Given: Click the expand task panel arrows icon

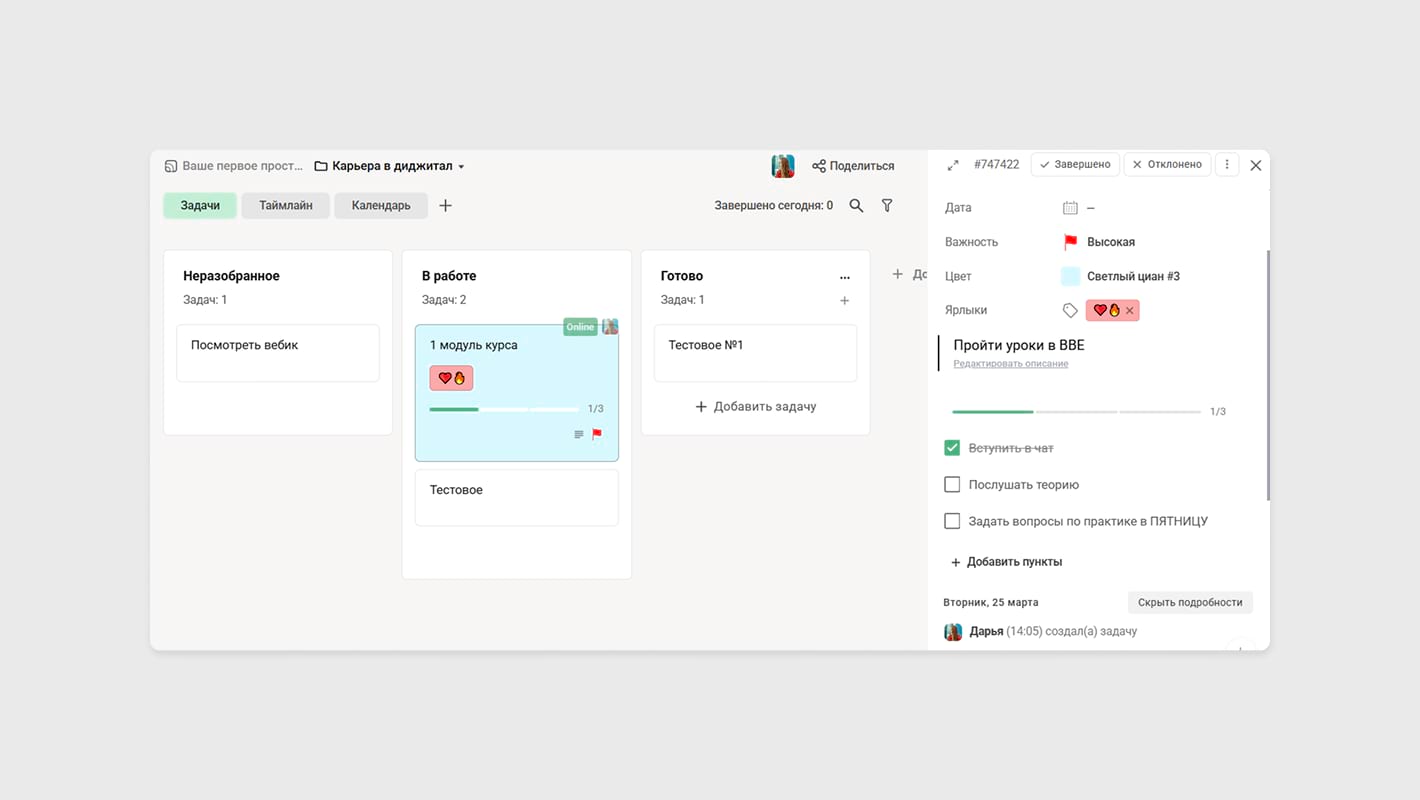Looking at the screenshot, I should pos(953,165).
